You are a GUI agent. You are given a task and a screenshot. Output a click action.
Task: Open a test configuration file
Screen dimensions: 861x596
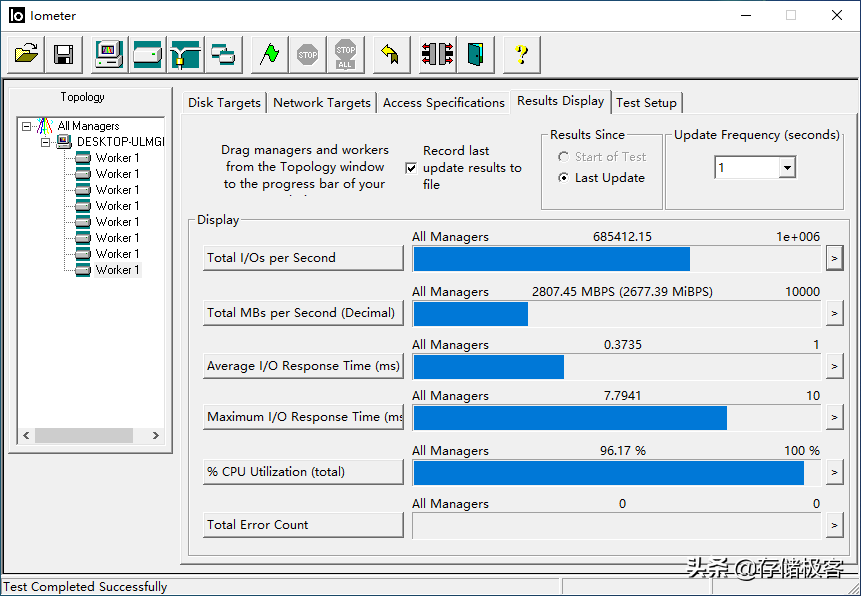click(26, 54)
